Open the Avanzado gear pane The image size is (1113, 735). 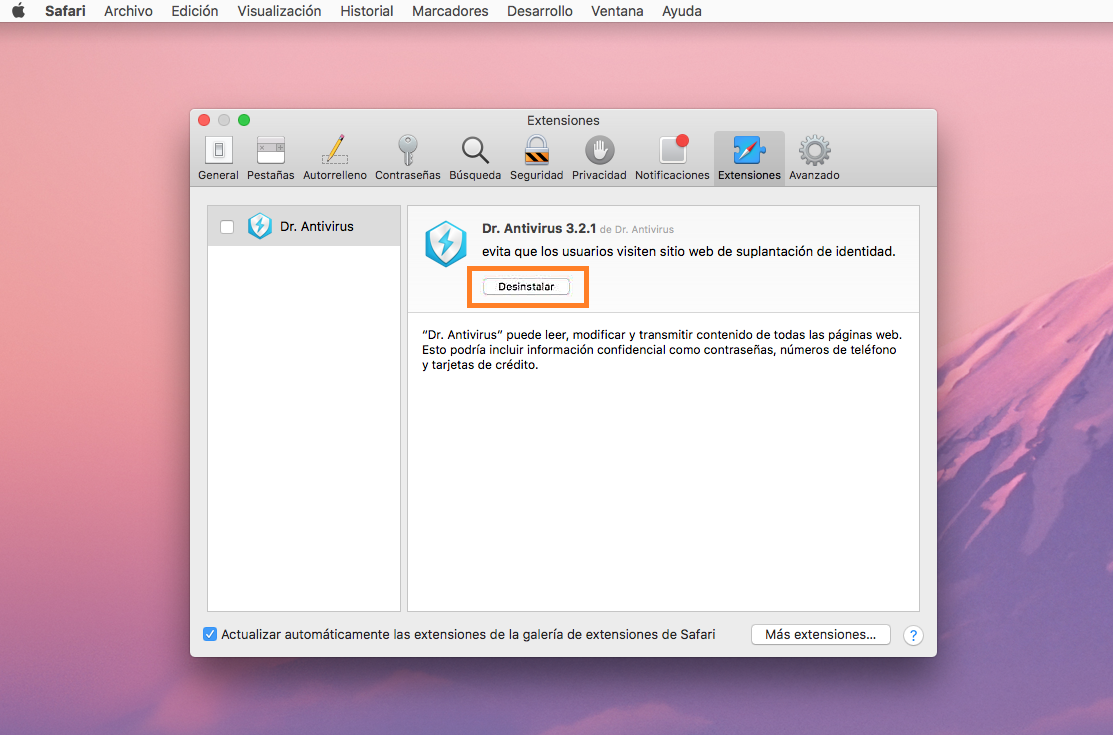814,158
